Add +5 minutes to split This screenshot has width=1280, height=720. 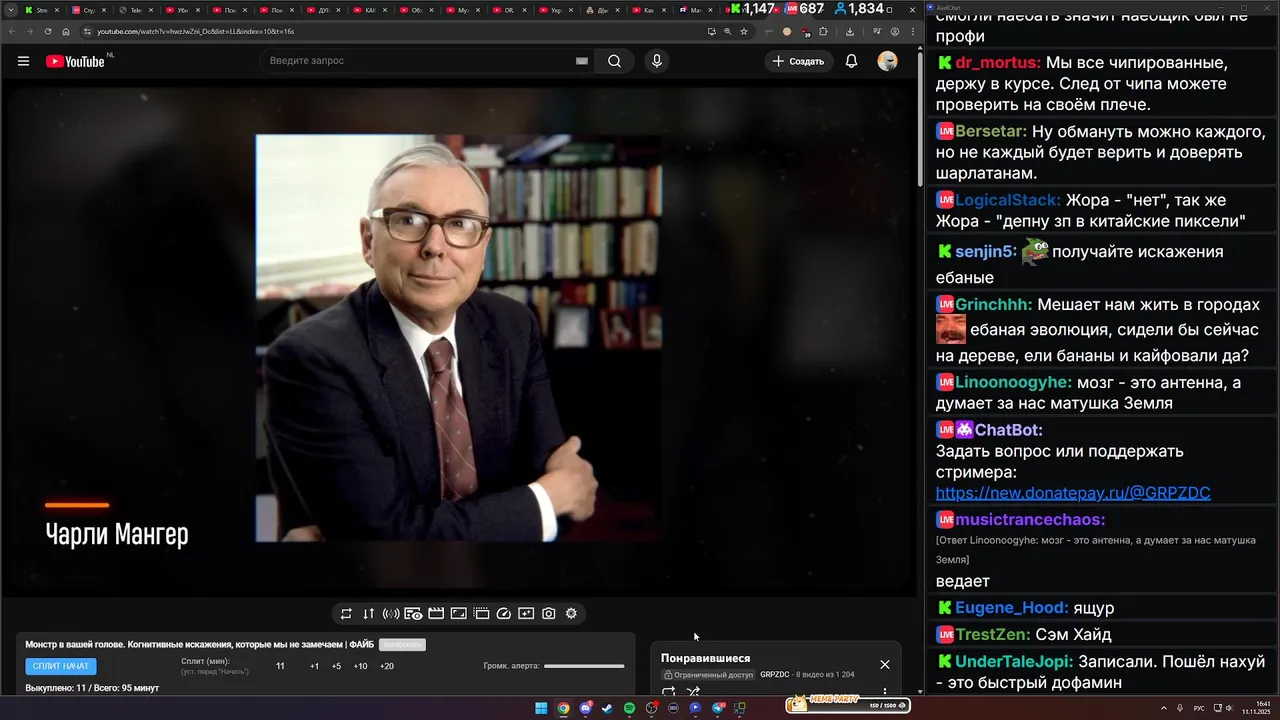336,666
